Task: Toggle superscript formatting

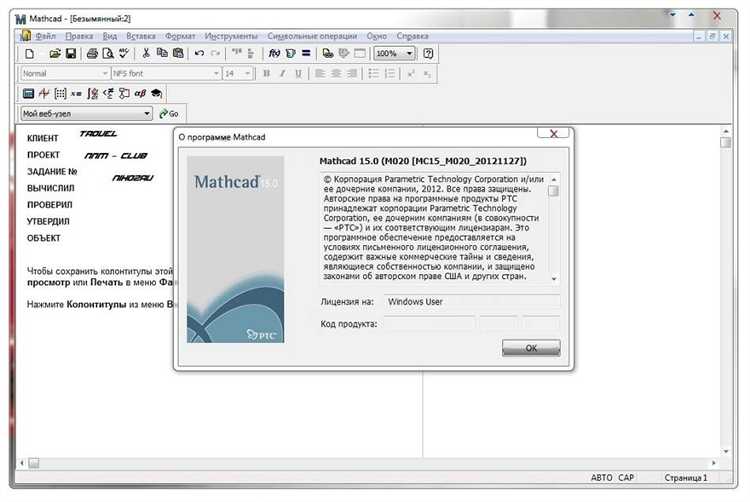Action: click(x=411, y=73)
